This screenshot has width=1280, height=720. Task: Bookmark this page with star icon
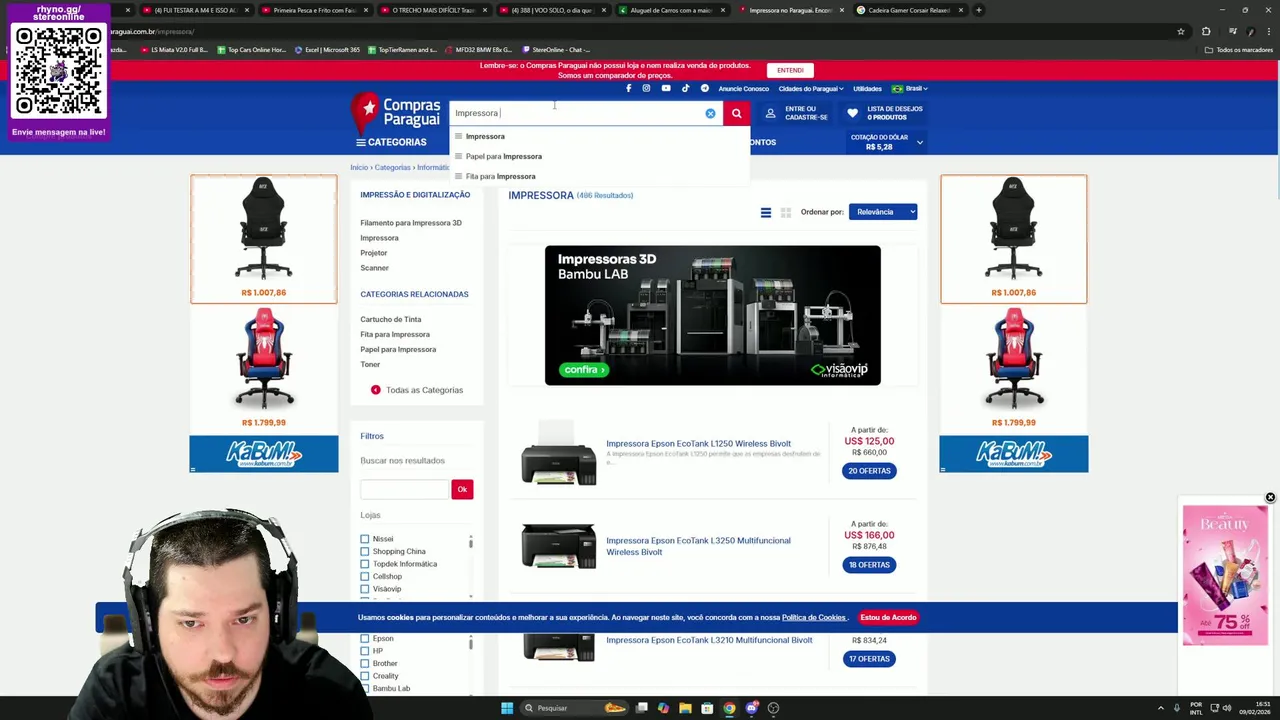pos(1181,31)
